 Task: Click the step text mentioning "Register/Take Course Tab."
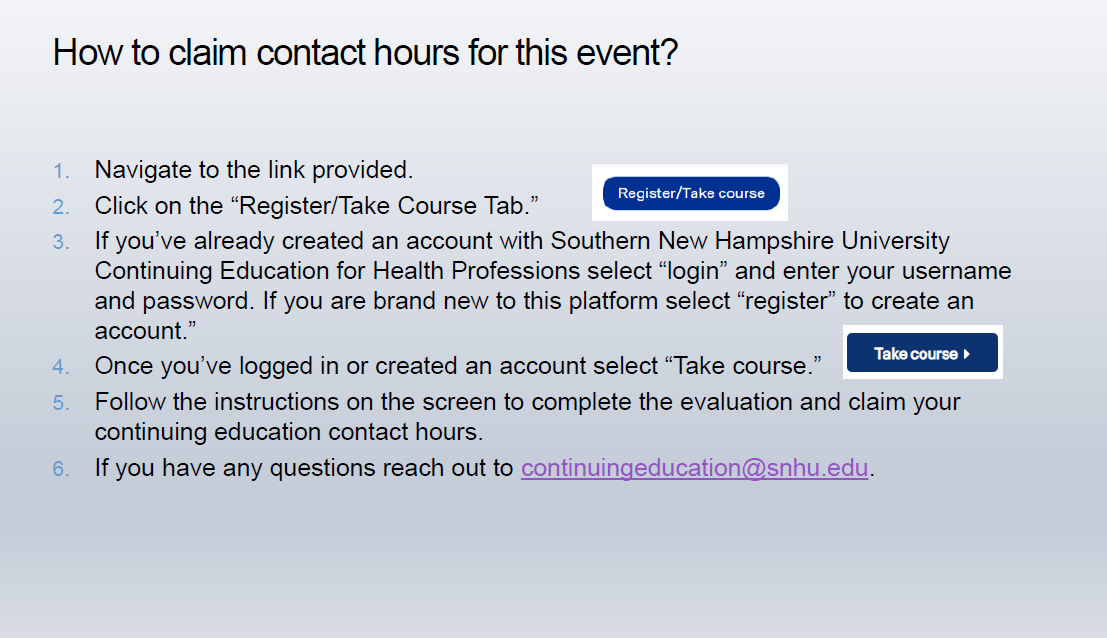(317, 206)
